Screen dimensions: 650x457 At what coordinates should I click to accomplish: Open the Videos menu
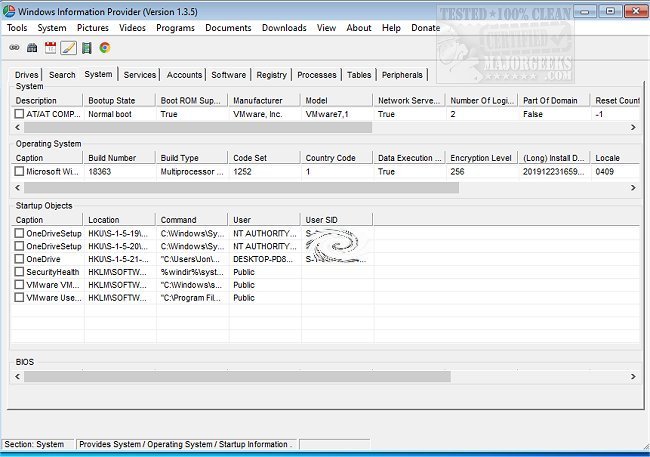pyautogui.click(x=132, y=28)
